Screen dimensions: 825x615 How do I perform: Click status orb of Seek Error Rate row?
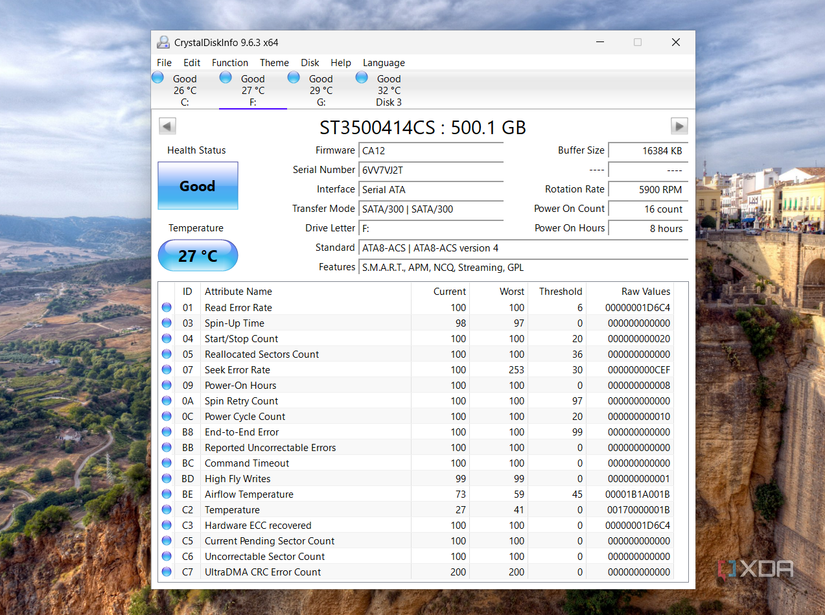coord(167,369)
